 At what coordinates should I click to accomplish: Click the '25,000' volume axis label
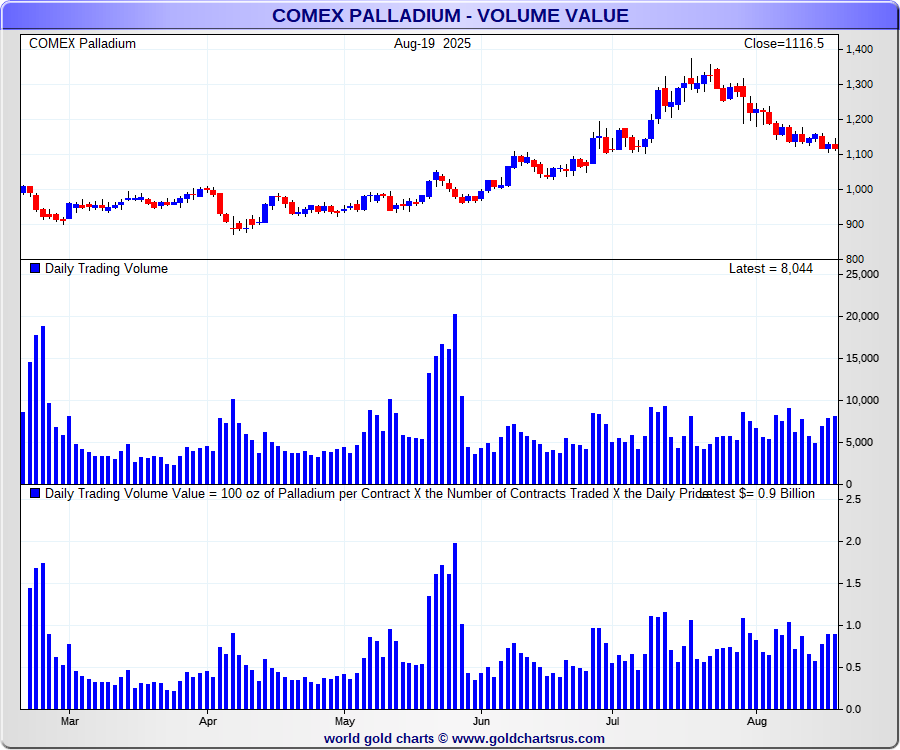(862, 274)
